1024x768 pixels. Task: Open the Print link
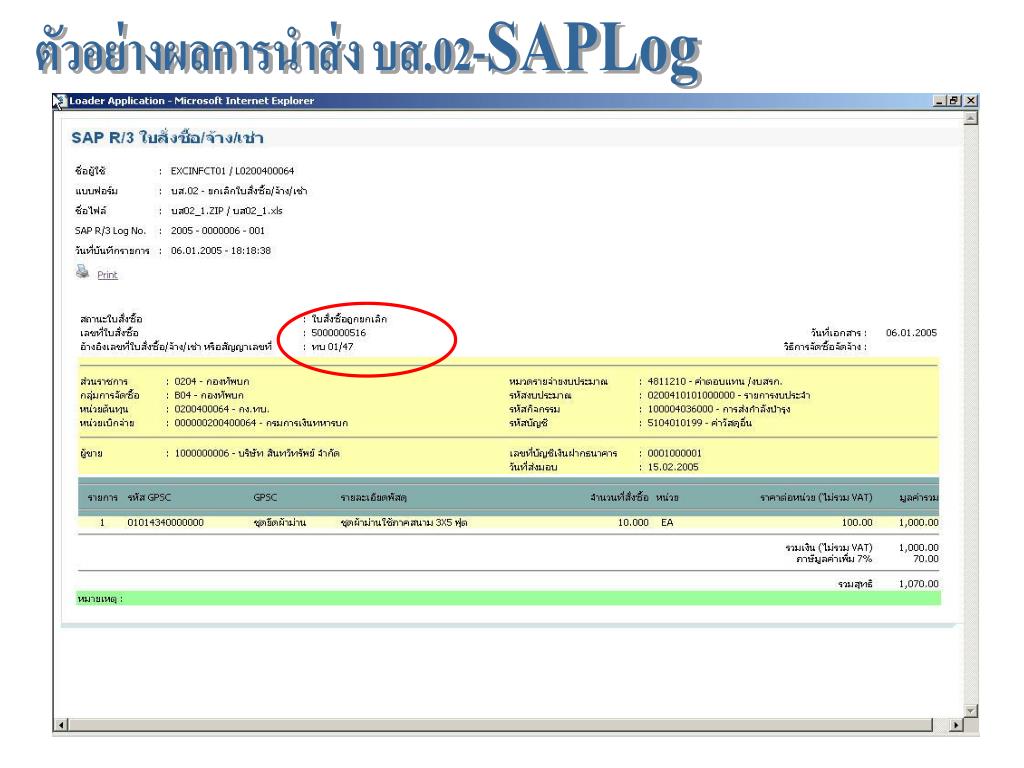(107, 275)
